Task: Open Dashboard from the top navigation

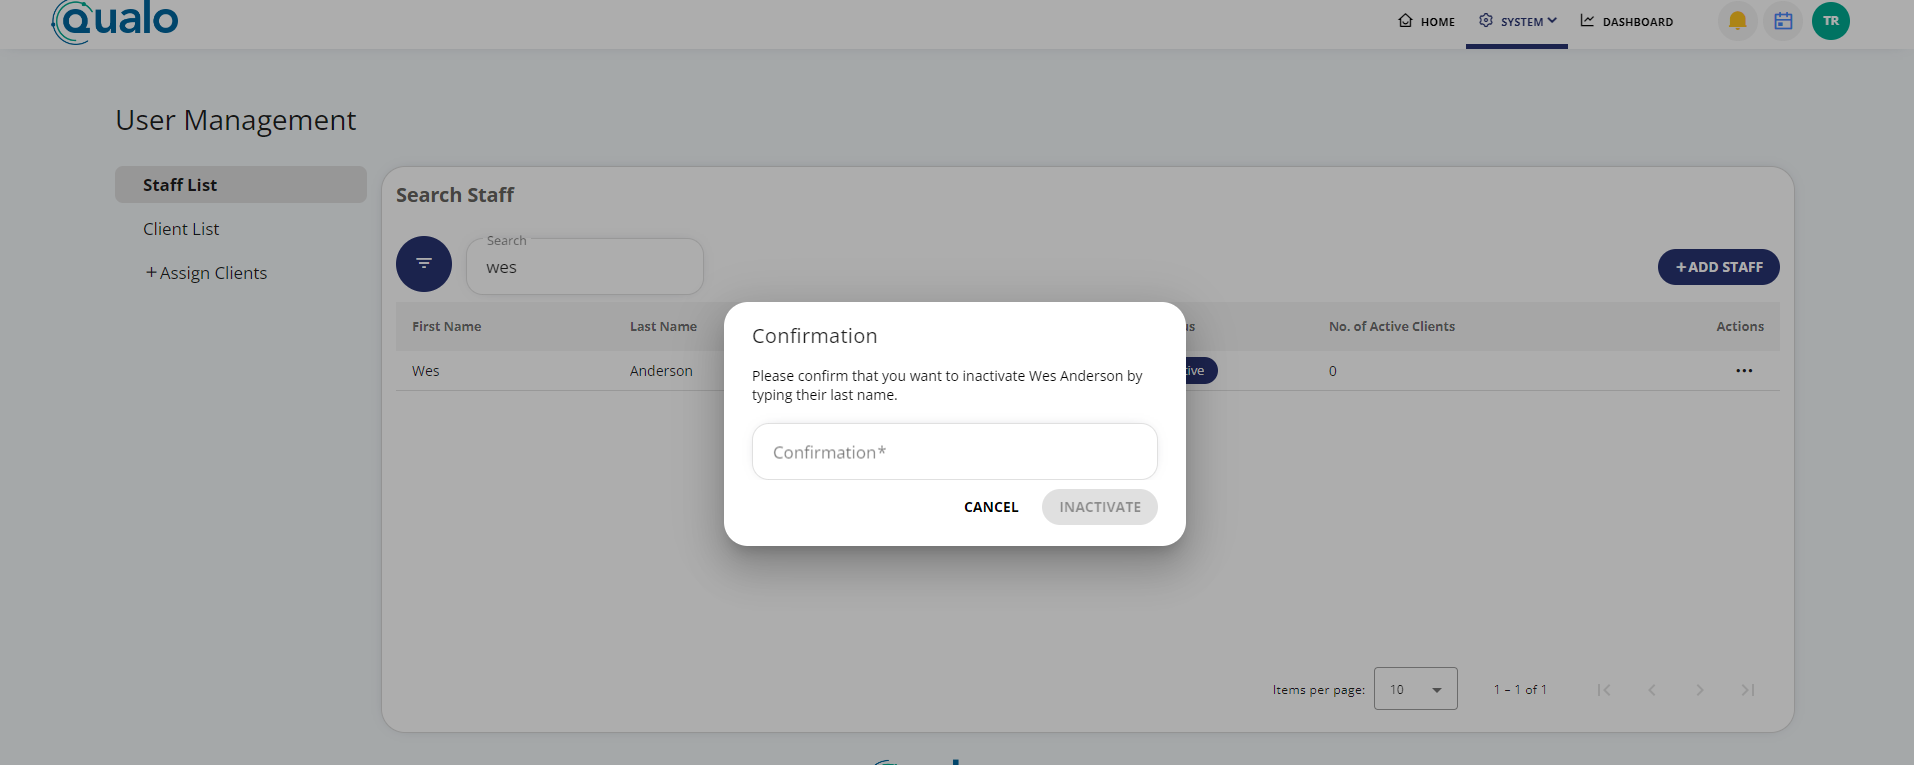Action: click(1626, 22)
